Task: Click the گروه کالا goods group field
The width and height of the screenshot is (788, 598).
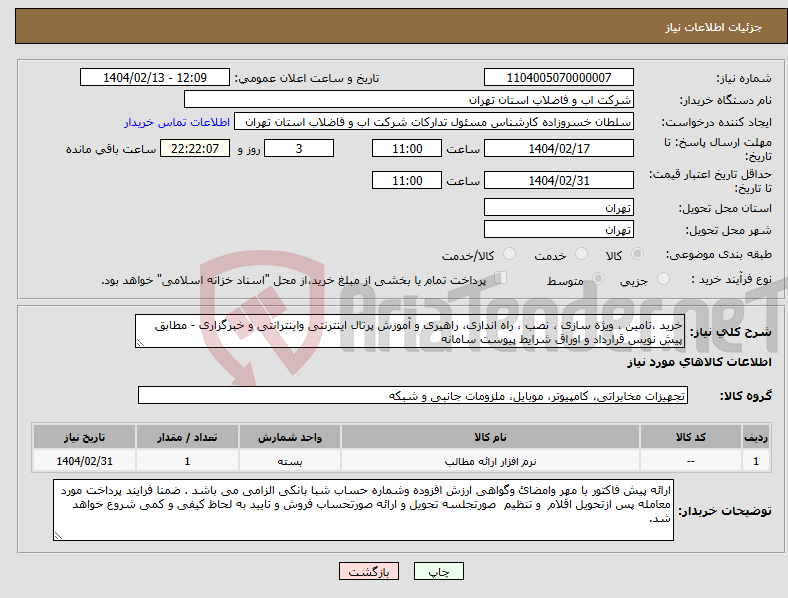Action: click(413, 395)
